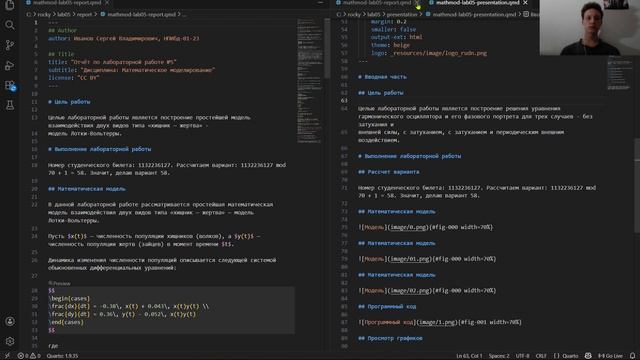Close the mathmod-lab05-presentation.qmd tab
Viewport: 640px width, 360px height.
click(525, 3)
